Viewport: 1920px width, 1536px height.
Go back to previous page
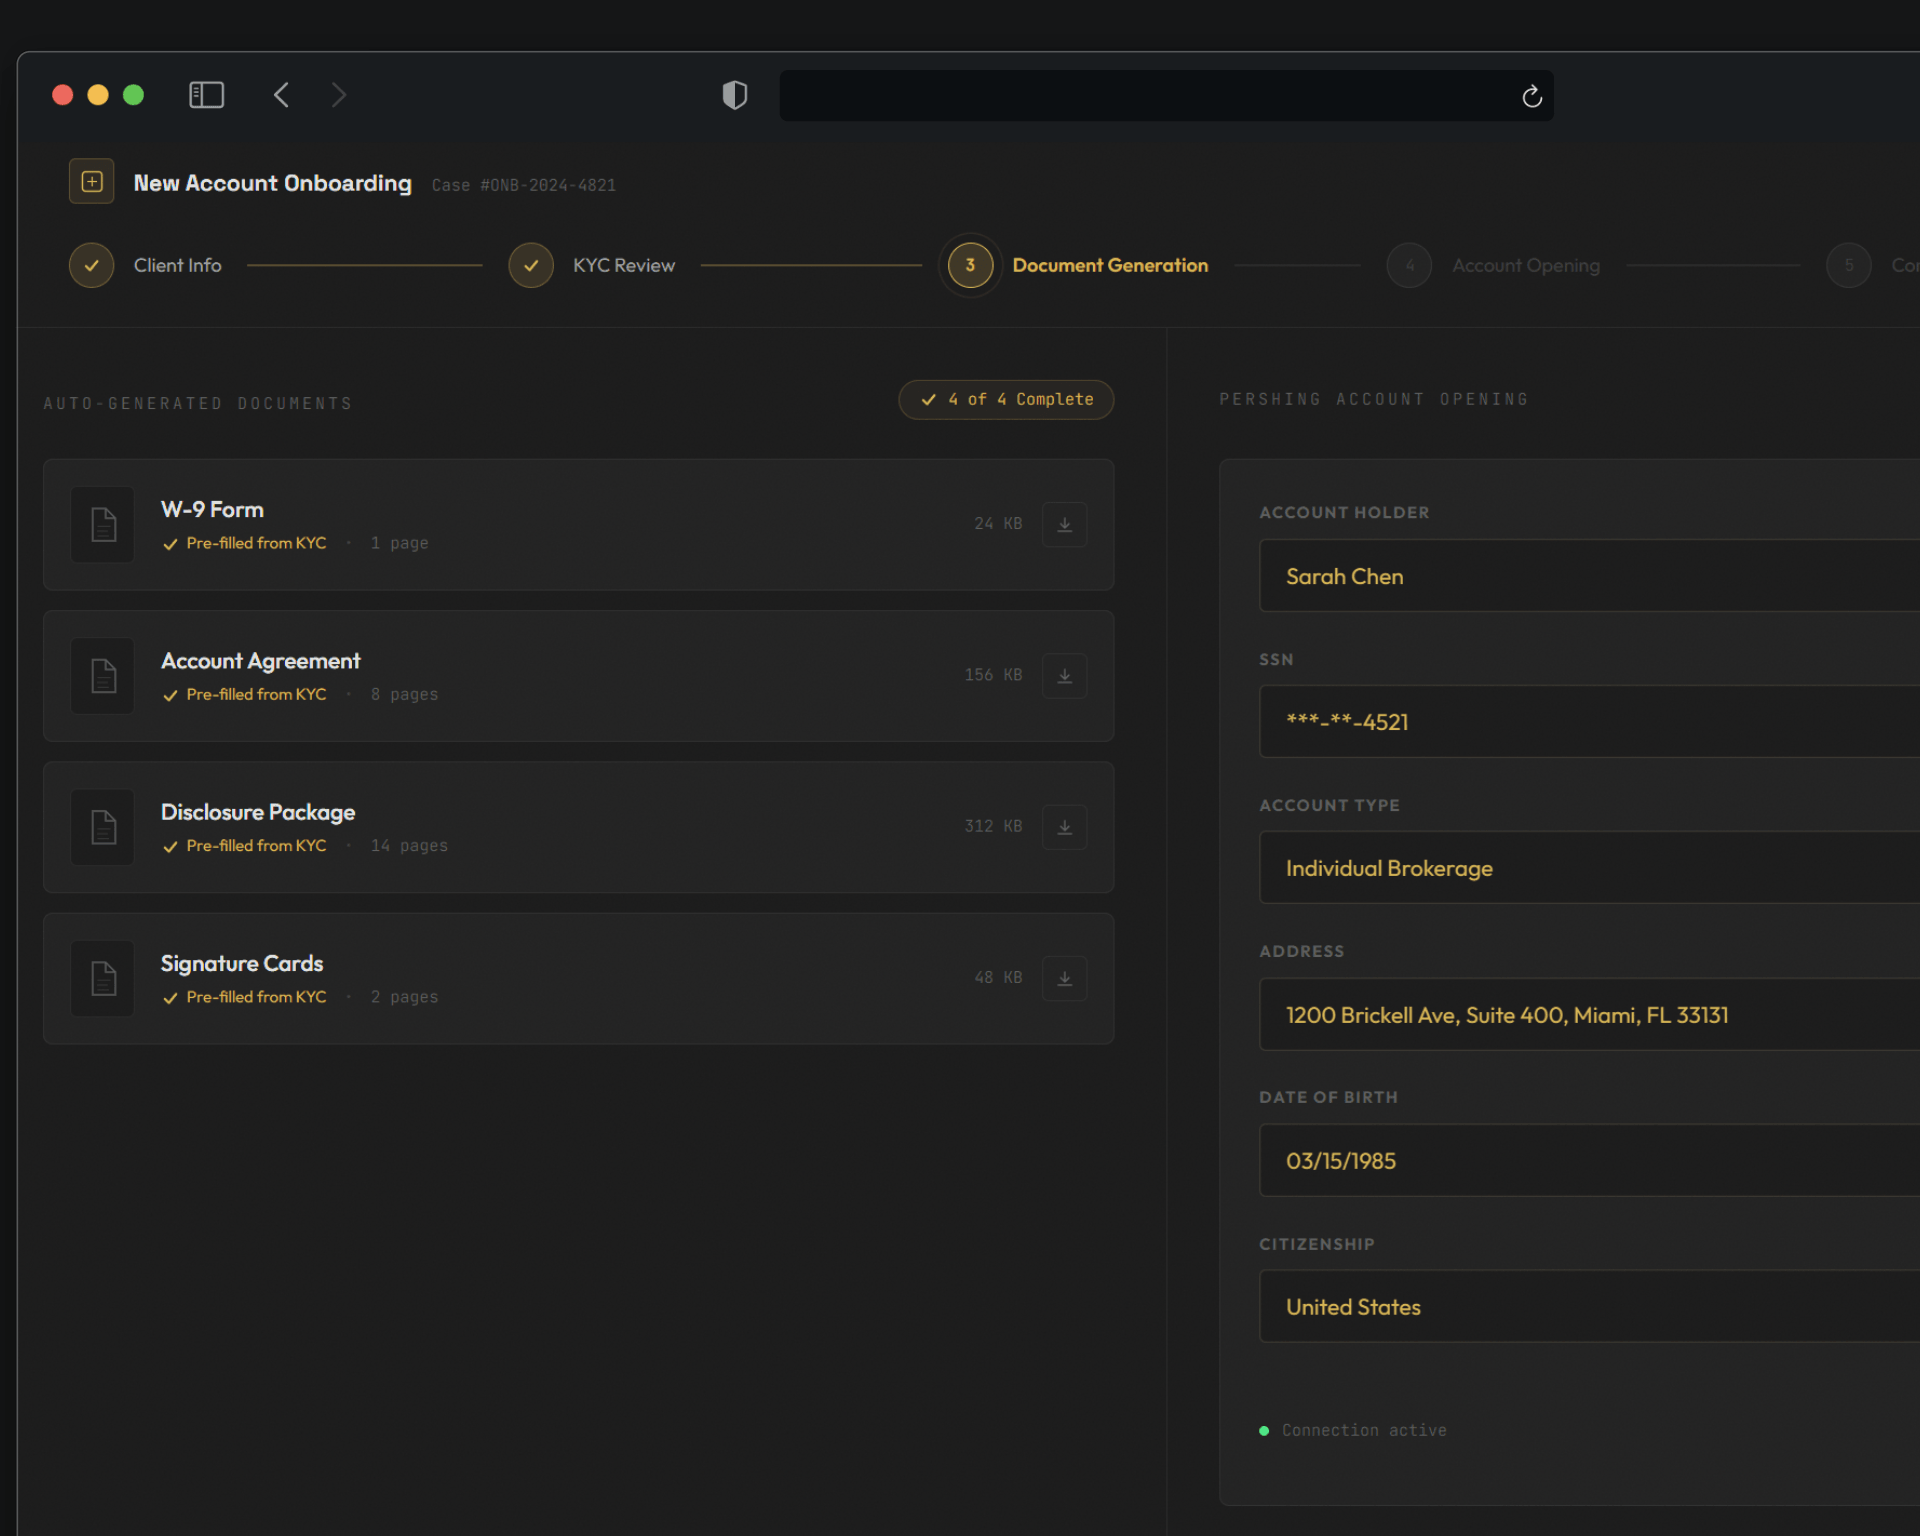[281, 95]
